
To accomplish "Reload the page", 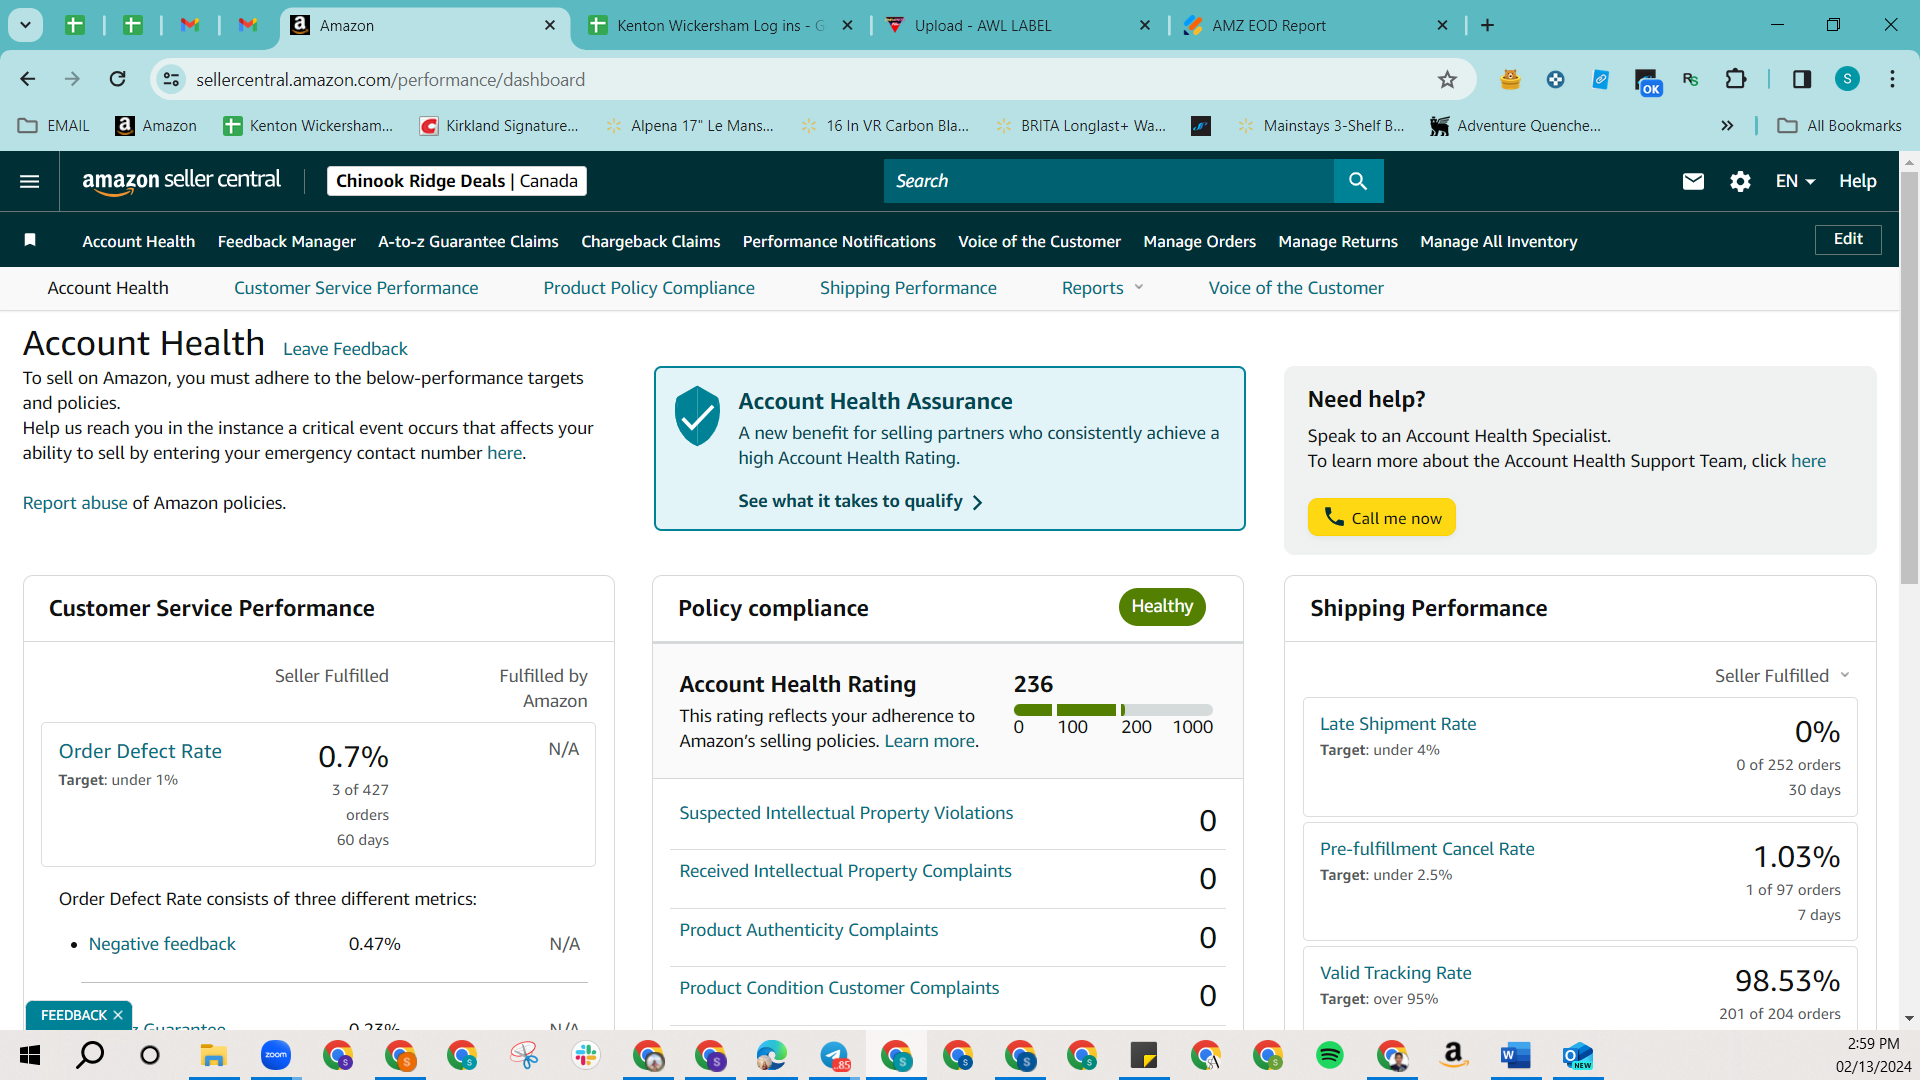I will (x=118, y=79).
